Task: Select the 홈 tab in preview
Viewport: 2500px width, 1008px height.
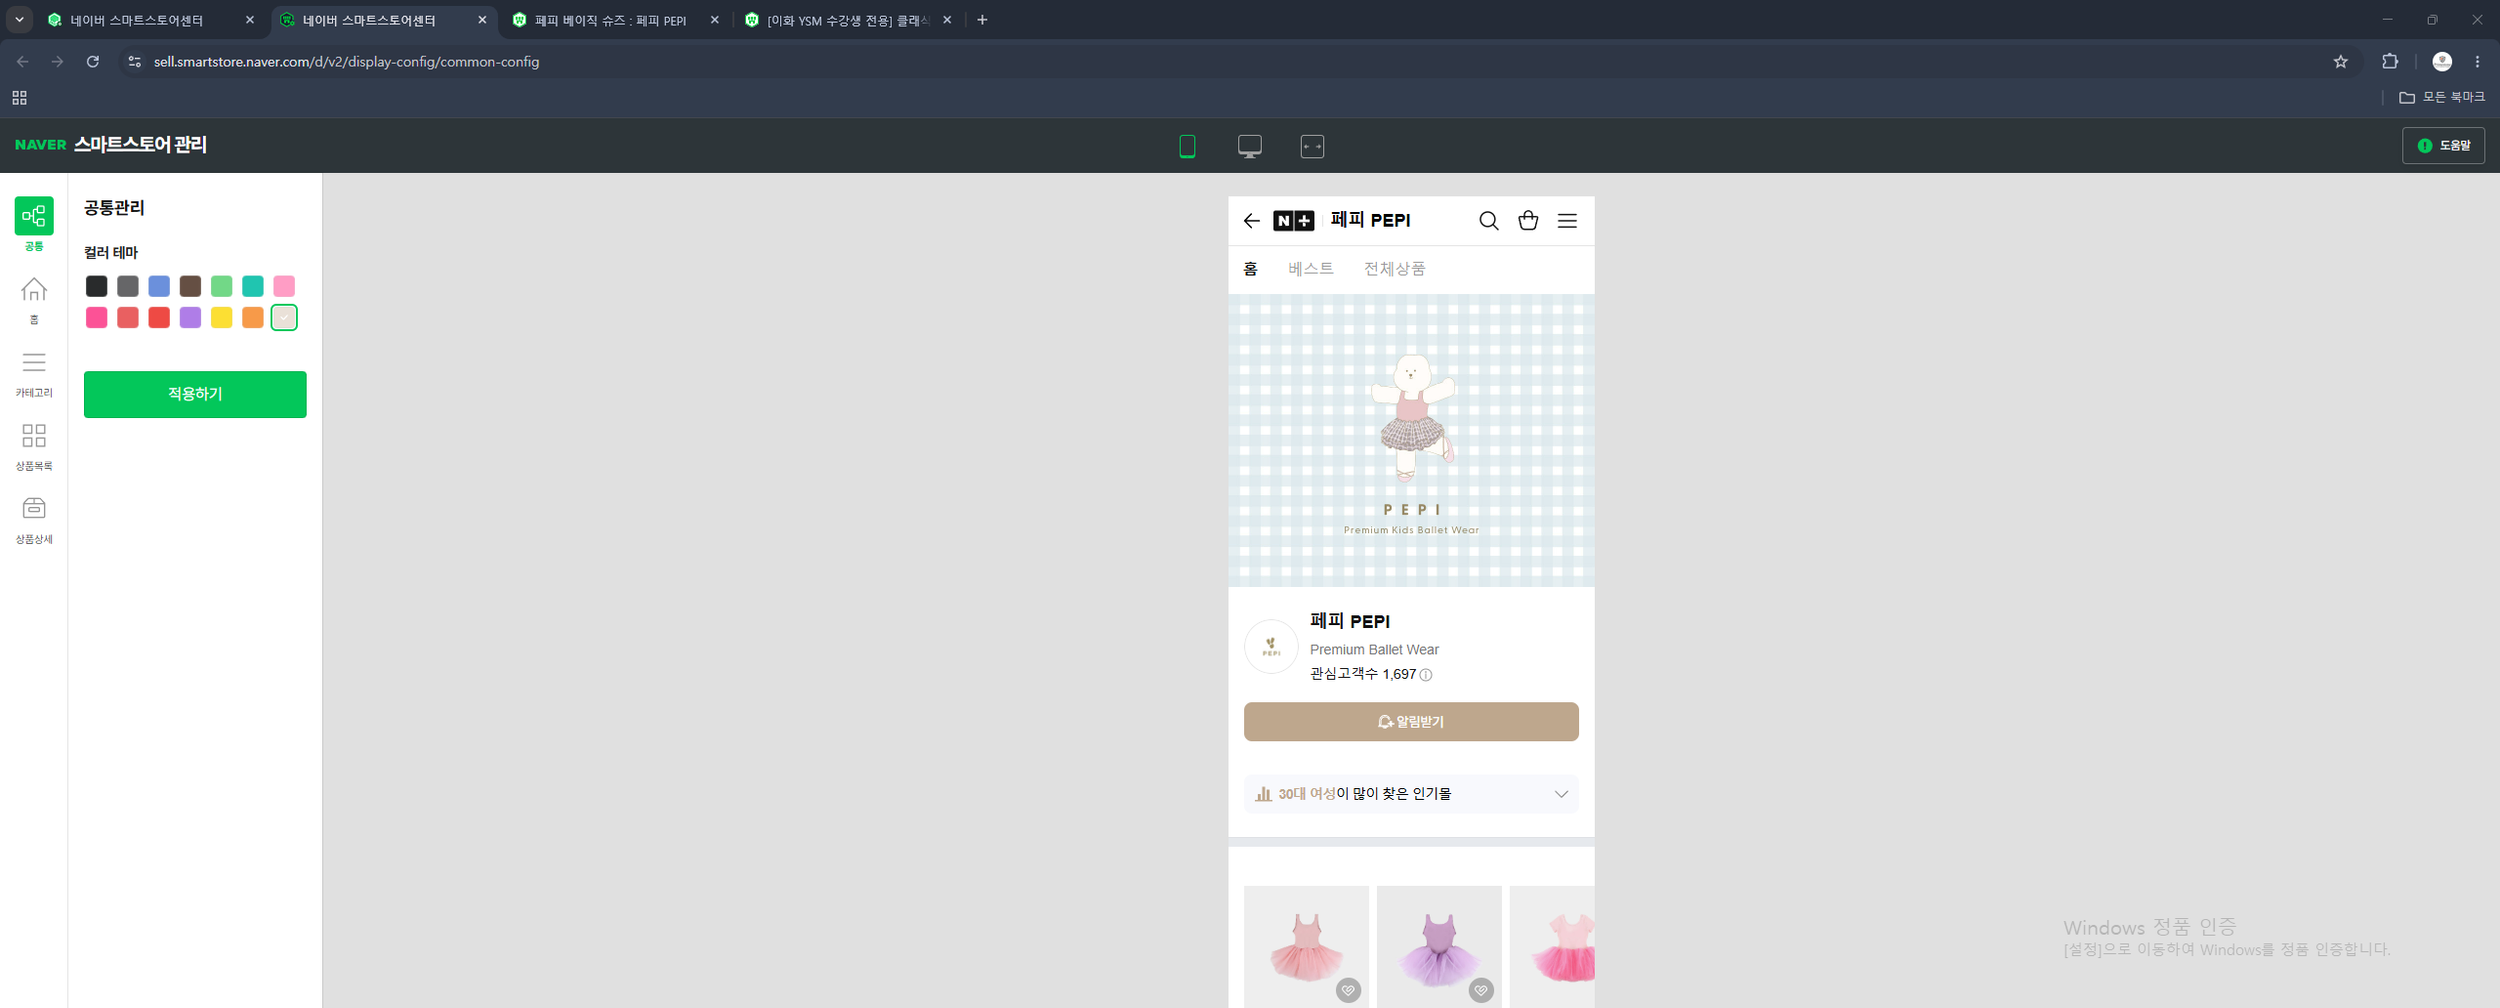Action: [x=1250, y=269]
